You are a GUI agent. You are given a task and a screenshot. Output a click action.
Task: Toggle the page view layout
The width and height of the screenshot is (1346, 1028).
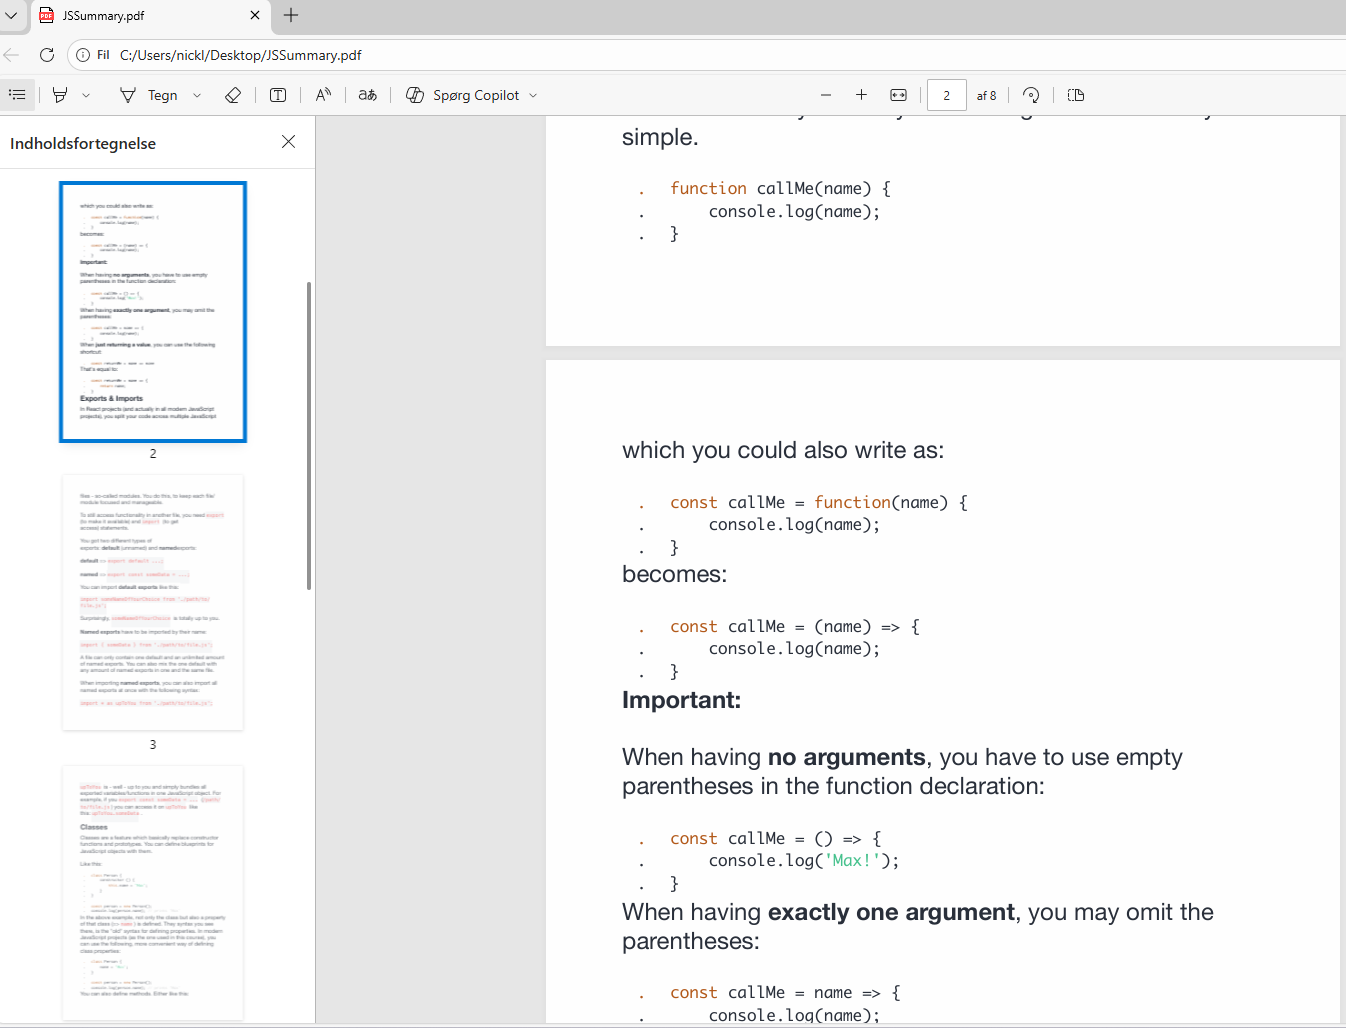1076,95
